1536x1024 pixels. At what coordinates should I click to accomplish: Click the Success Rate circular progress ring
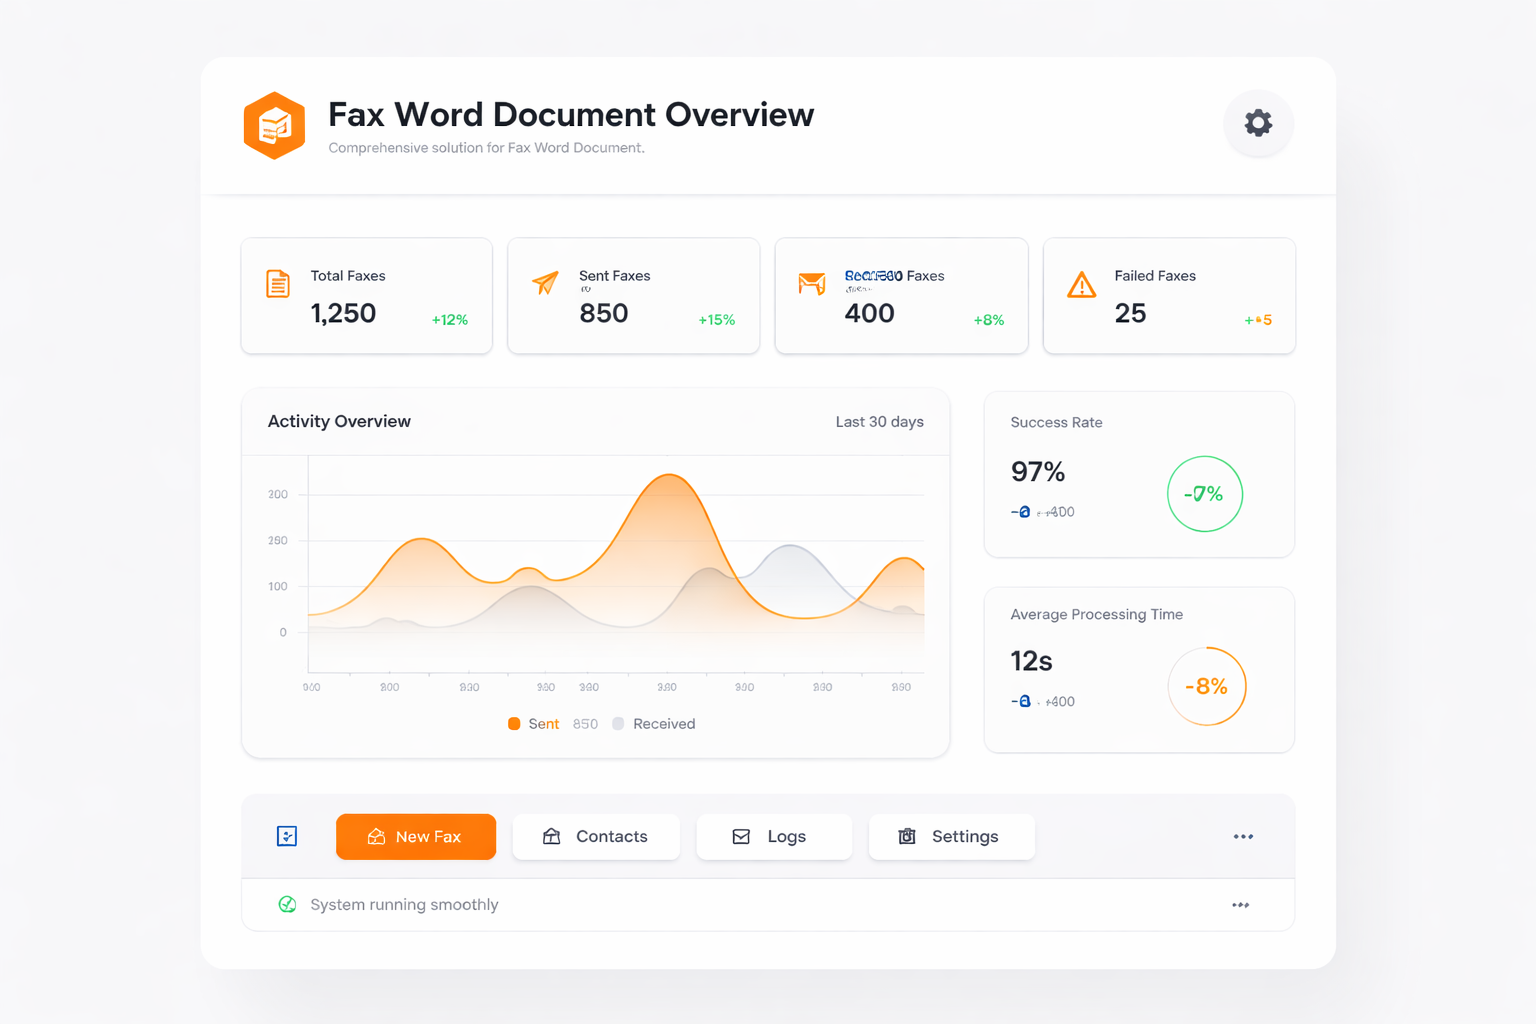point(1204,494)
